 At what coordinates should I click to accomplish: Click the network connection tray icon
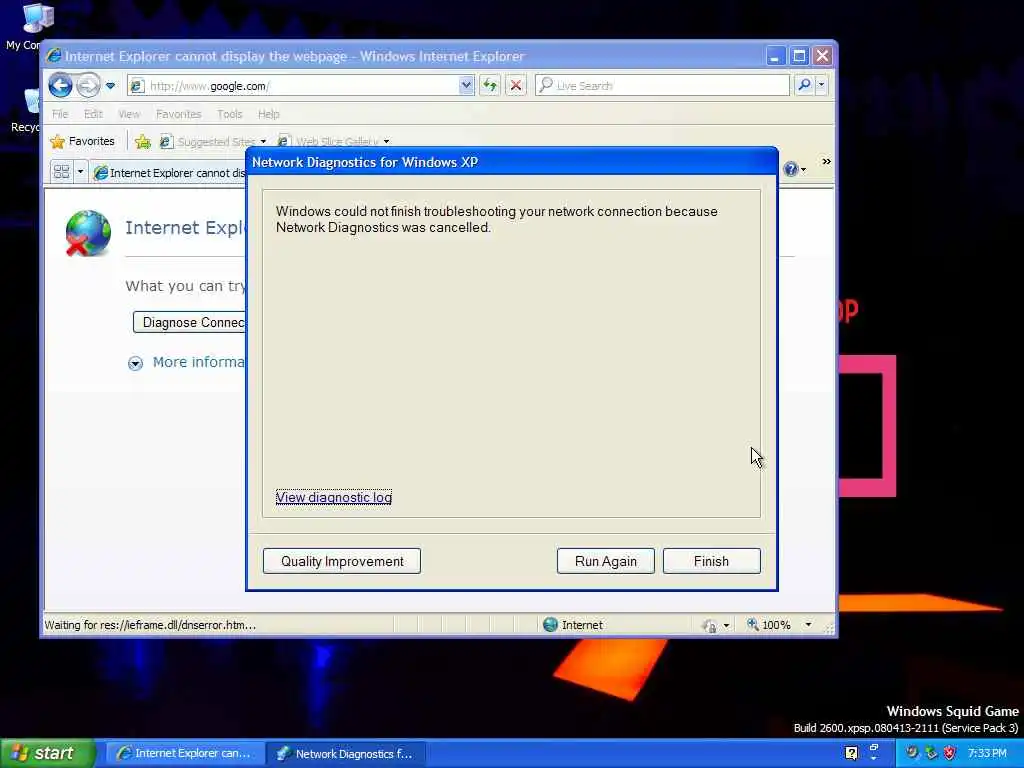(x=931, y=754)
